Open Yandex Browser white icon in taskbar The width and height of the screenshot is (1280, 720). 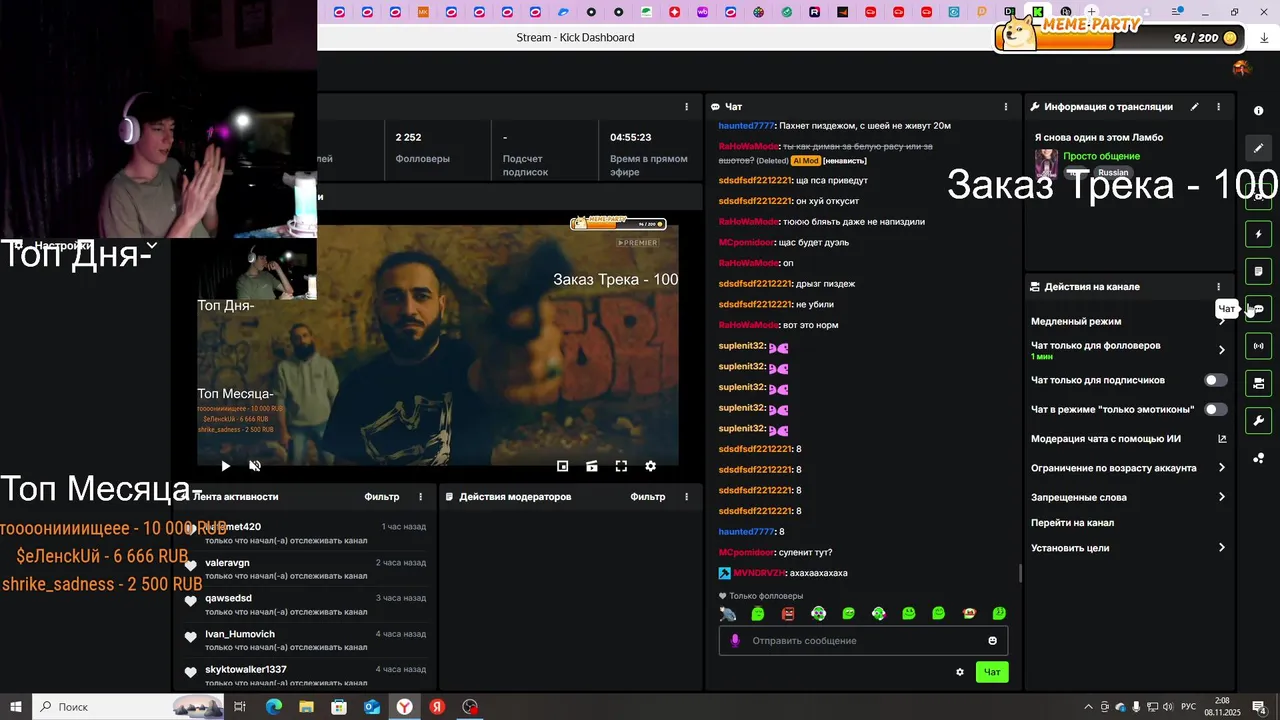click(405, 707)
